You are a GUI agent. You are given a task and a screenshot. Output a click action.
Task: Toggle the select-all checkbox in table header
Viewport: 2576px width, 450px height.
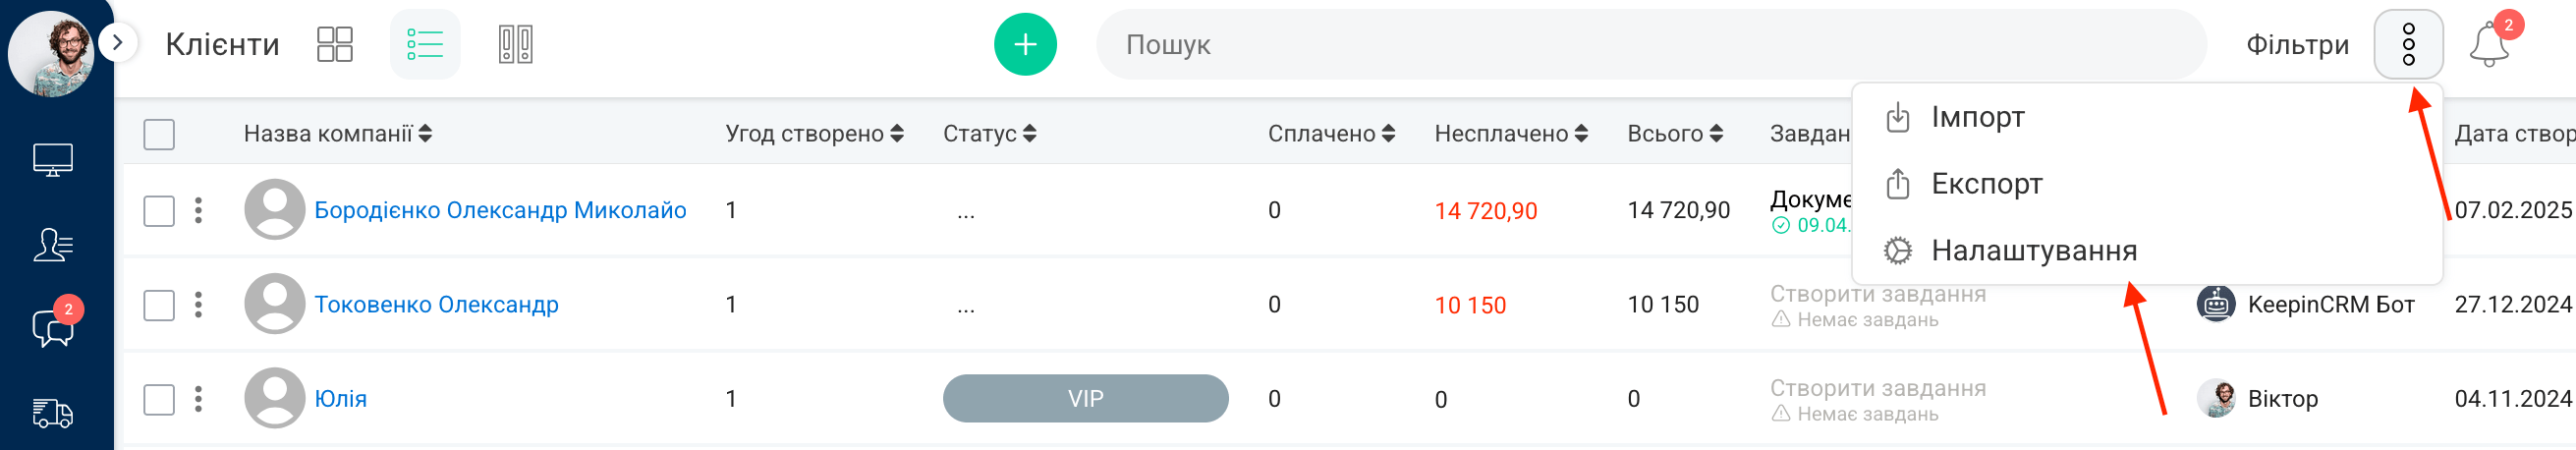click(x=159, y=134)
